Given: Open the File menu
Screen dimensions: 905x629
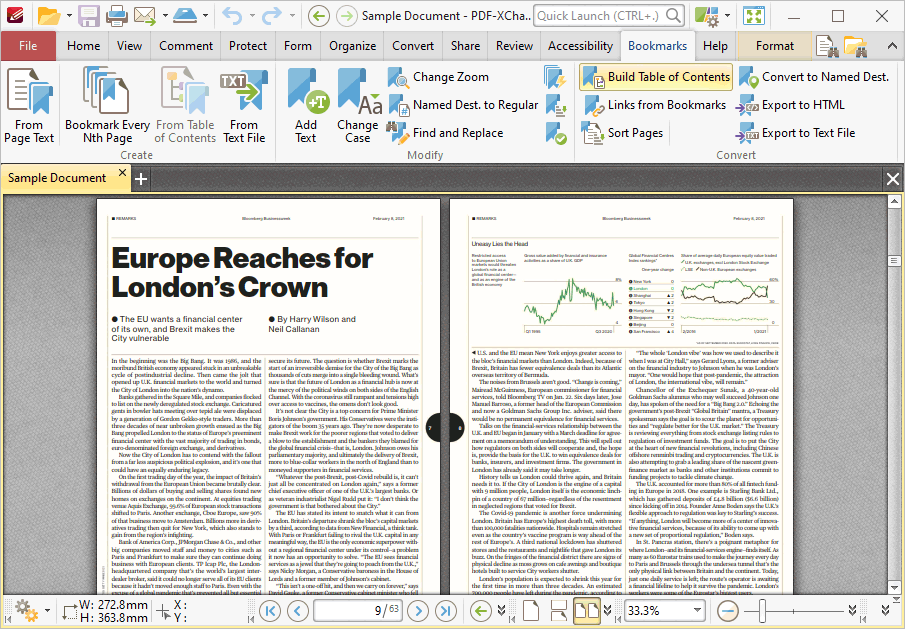Looking at the screenshot, I should (x=28, y=45).
